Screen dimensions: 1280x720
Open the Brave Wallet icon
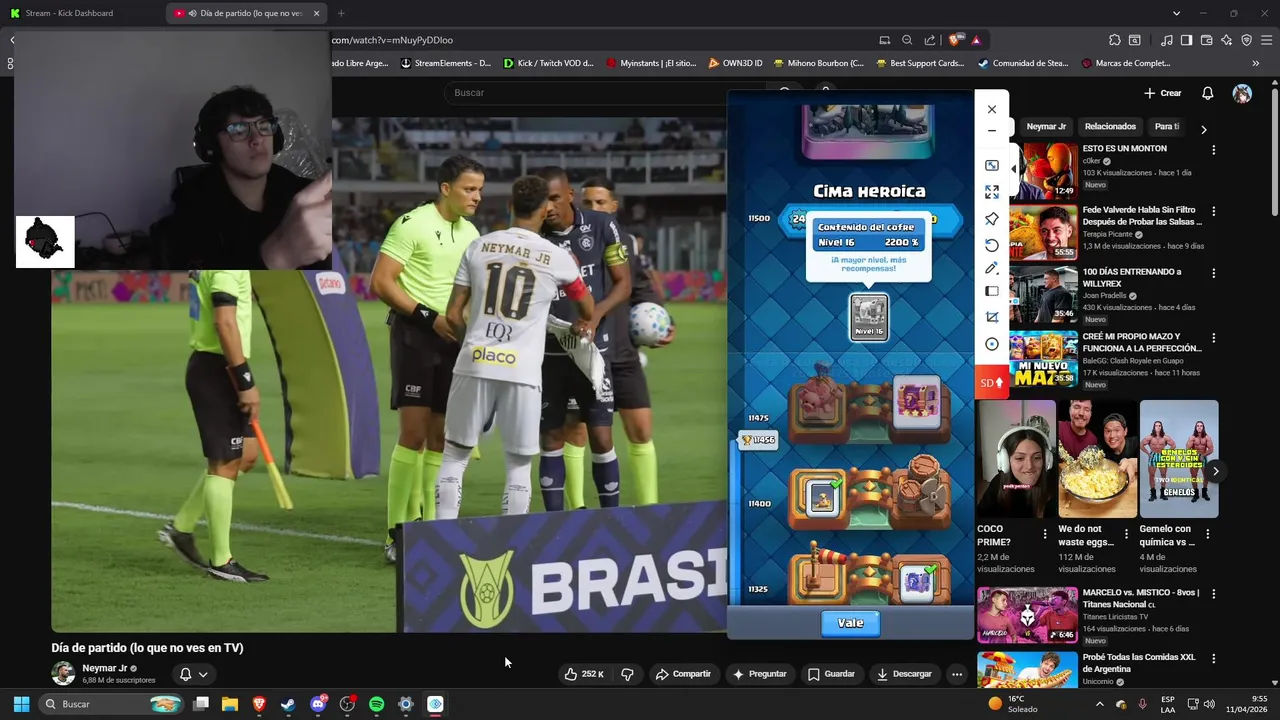[x=1206, y=40]
